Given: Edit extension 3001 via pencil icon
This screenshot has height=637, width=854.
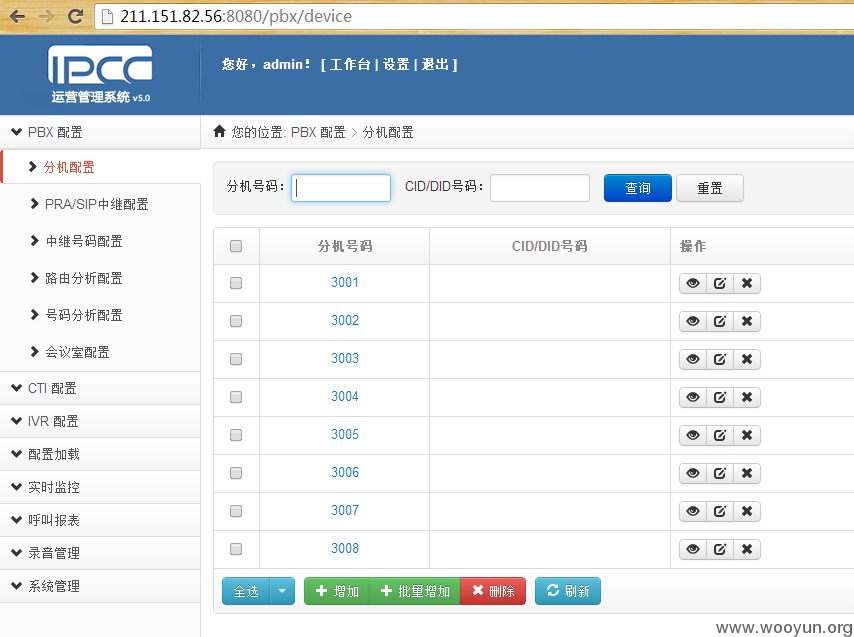Looking at the screenshot, I should 720,283.
